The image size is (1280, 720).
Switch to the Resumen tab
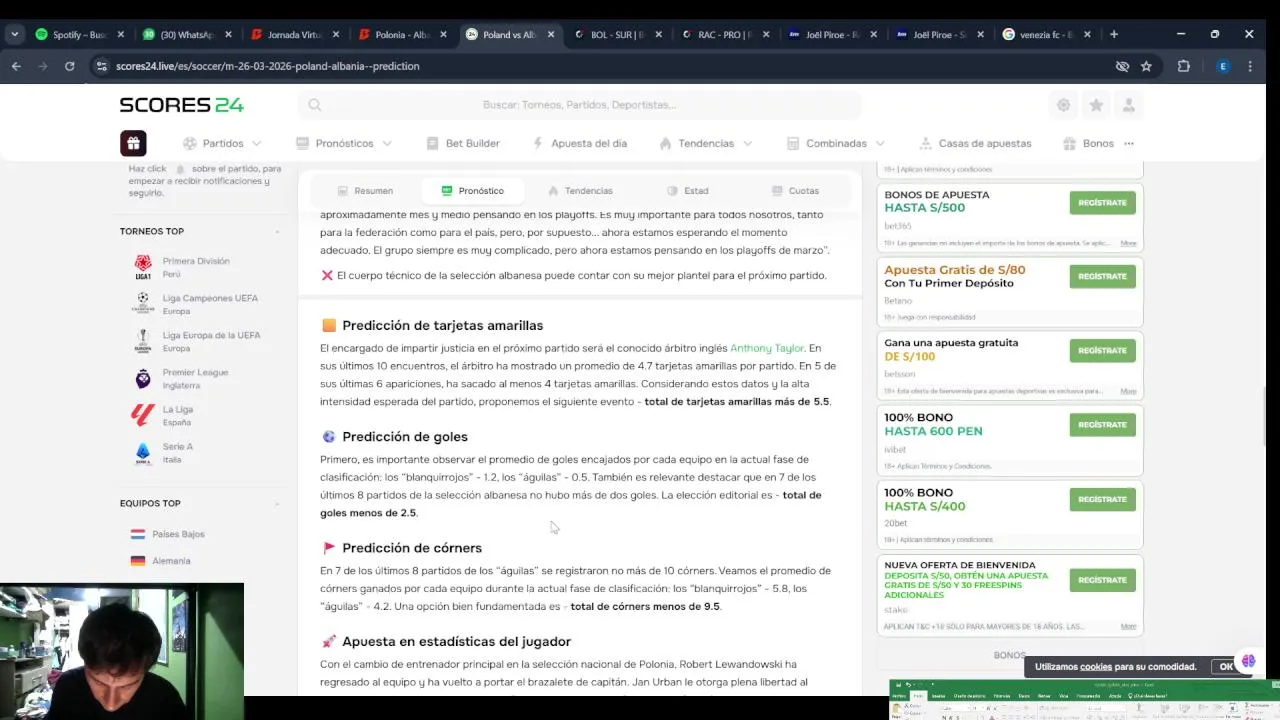pyautogui.click(x=365, y=191)
